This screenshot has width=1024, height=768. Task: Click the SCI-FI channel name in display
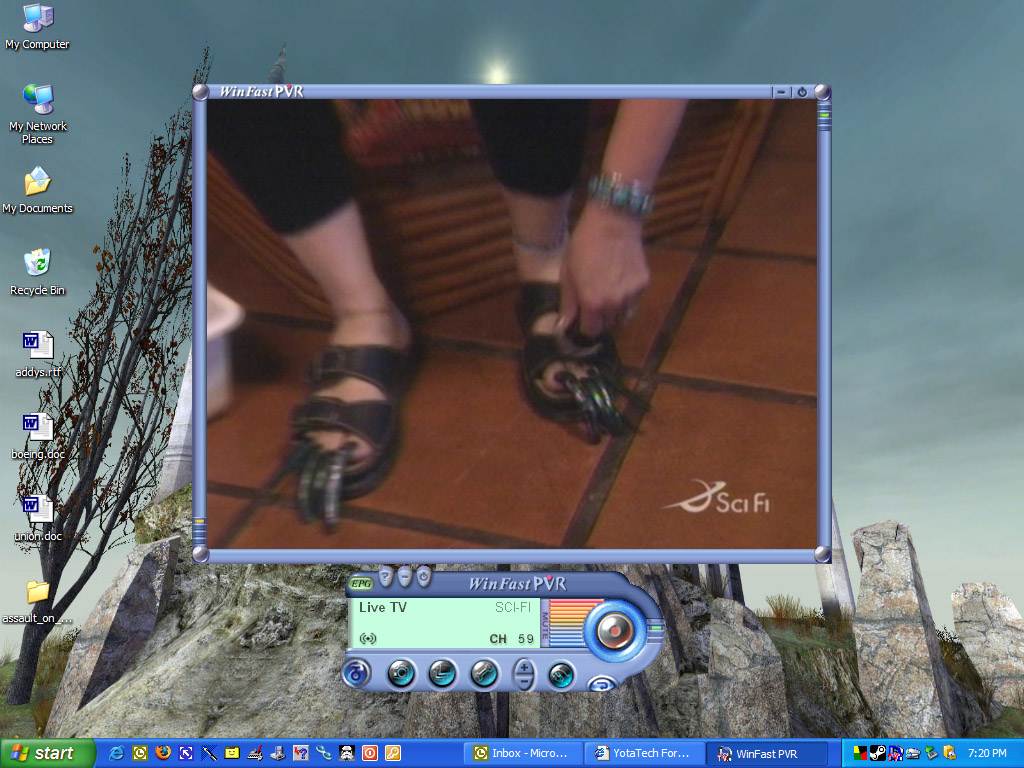pyautogui.click(x=513, y=607)
